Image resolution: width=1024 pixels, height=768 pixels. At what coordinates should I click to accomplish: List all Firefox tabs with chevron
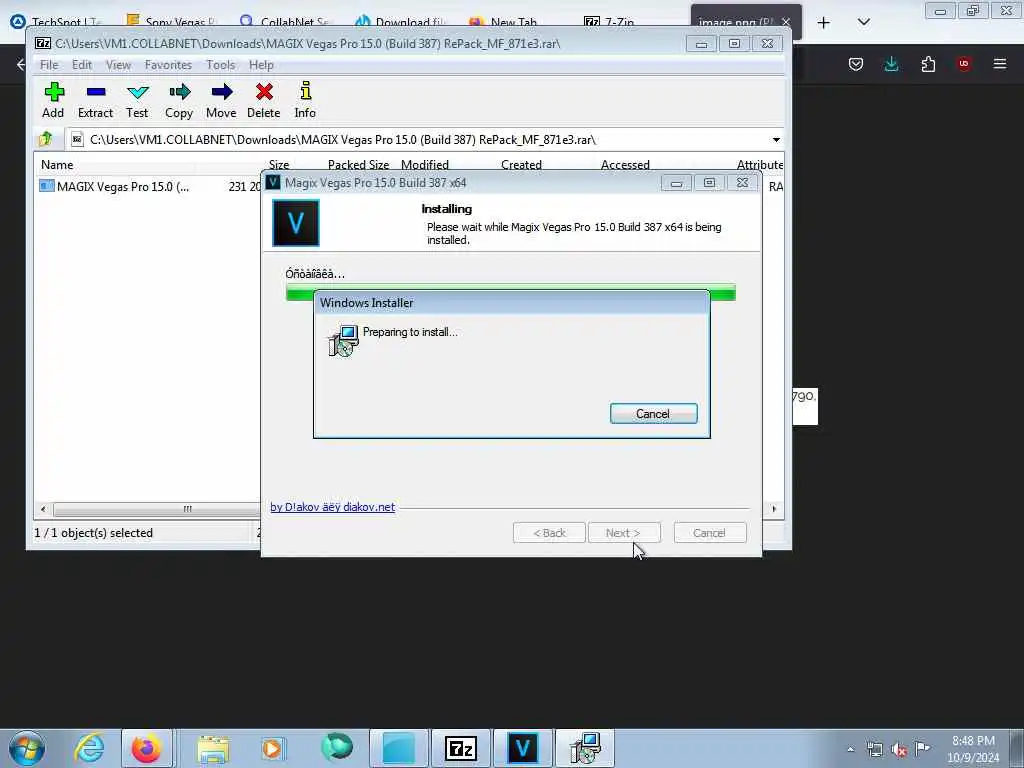coord(863,23)
